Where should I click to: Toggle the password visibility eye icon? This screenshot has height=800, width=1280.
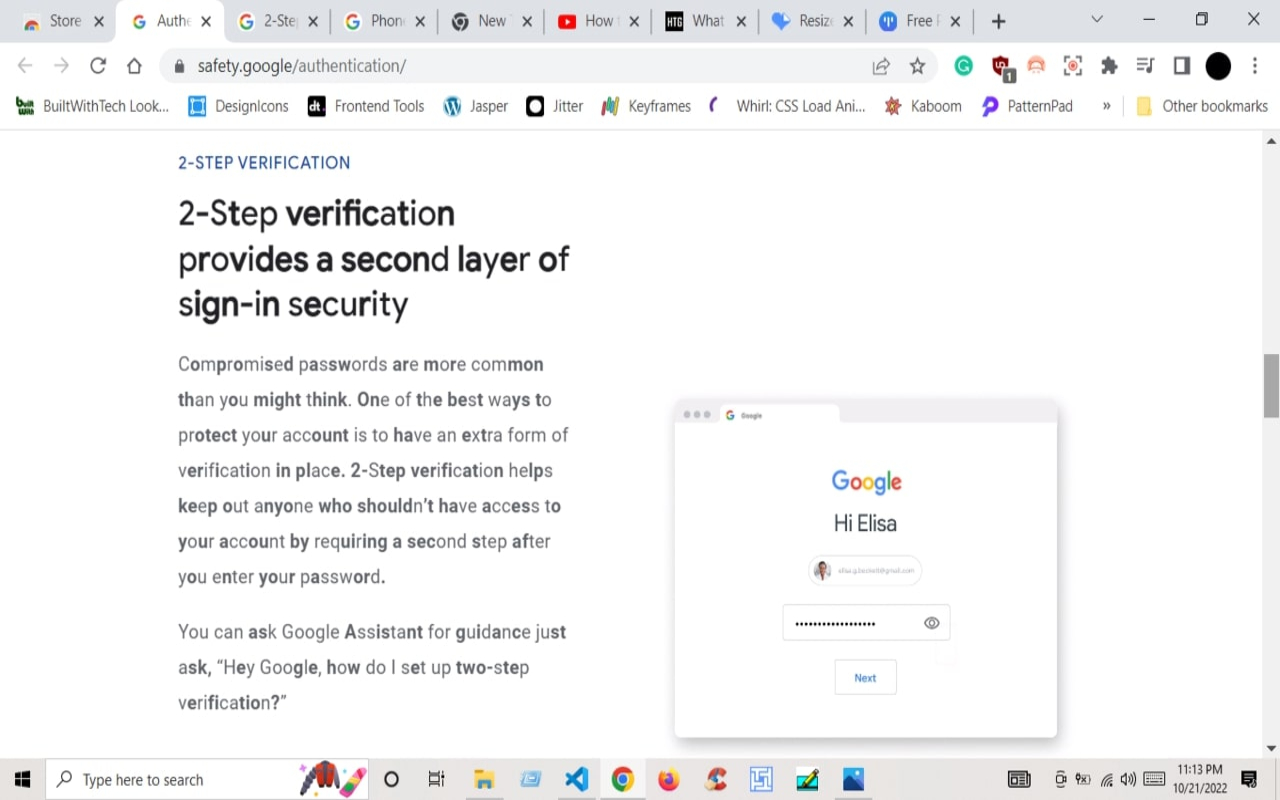pos(932,623)
